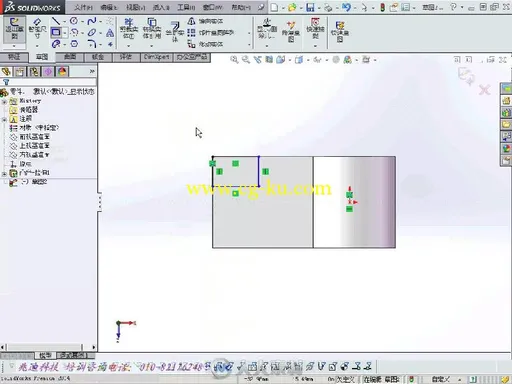Image resolution: width=512 pixels, height=384 pixels.
Task: Choose the Convert Entities tool
Action: [x=152, y=29]
